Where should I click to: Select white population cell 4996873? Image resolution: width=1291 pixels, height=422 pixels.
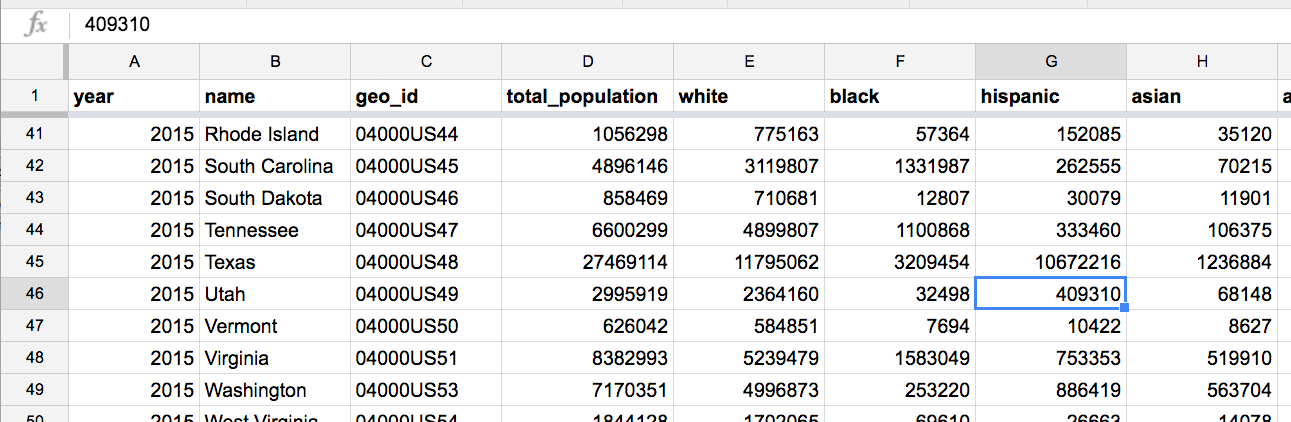(x=749, y=390)
